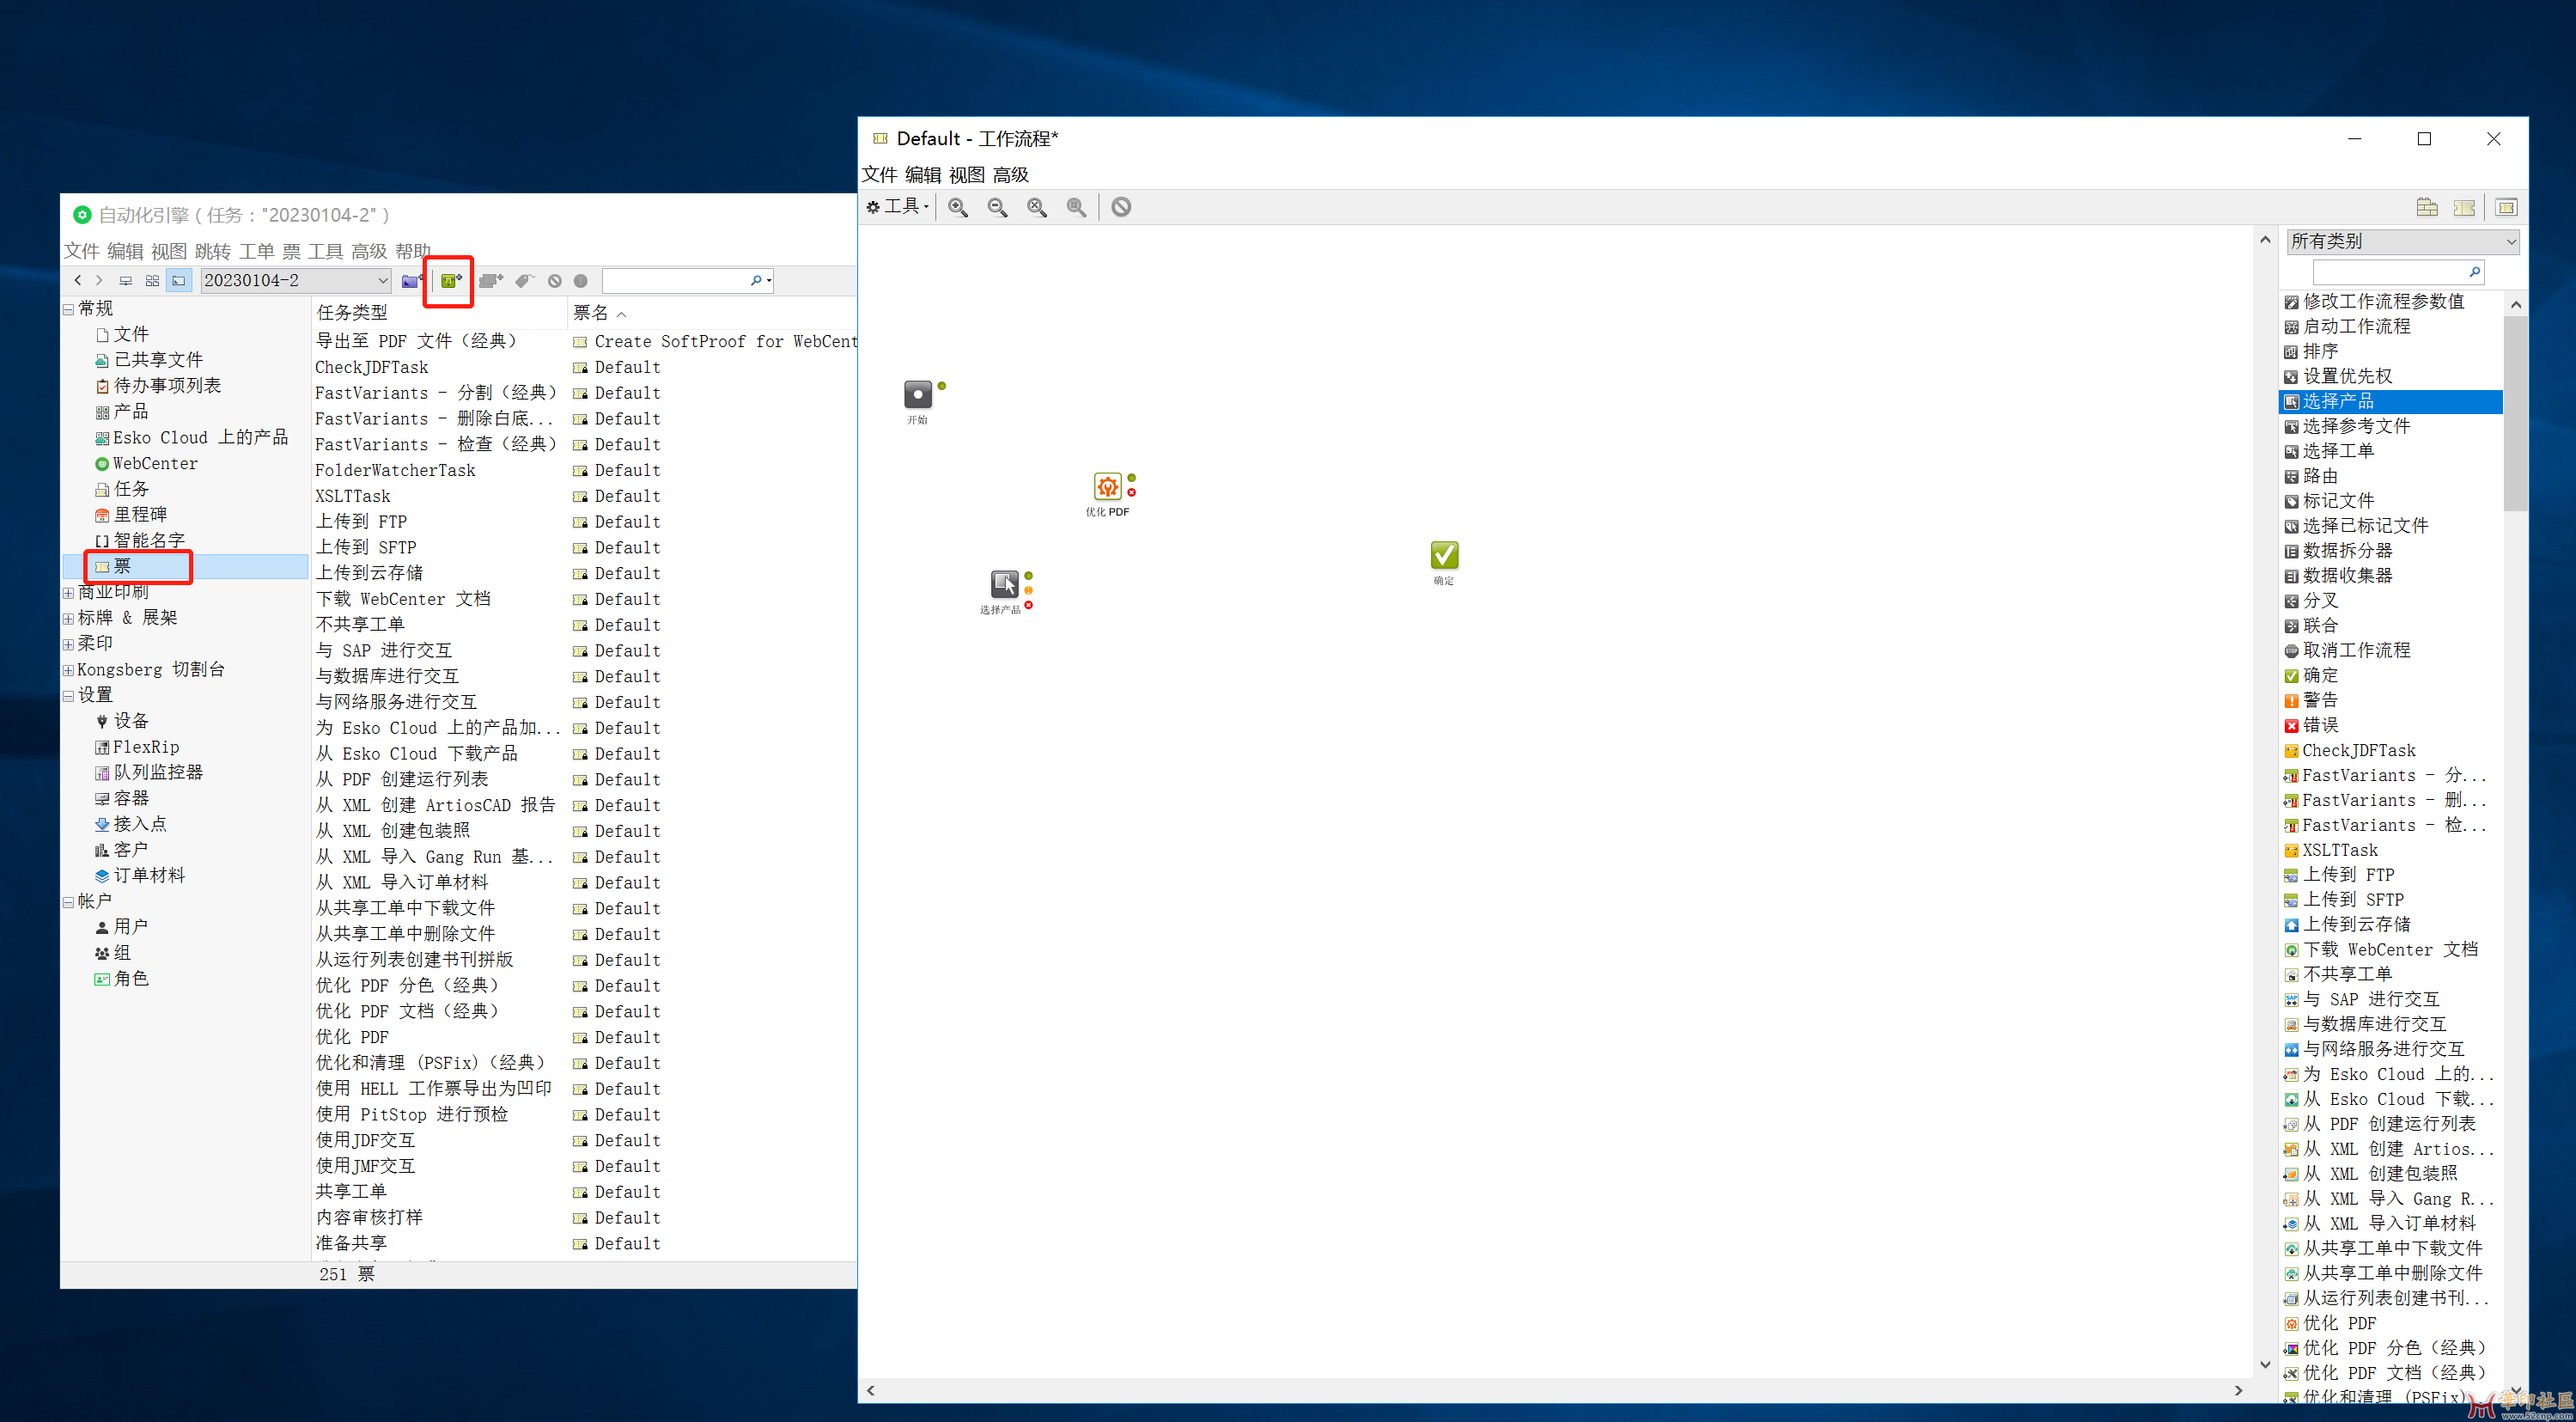The image size is (2576, 1422).
Task: Expand the Kongsberg 切割台 tree node
Action: (68, 670)
